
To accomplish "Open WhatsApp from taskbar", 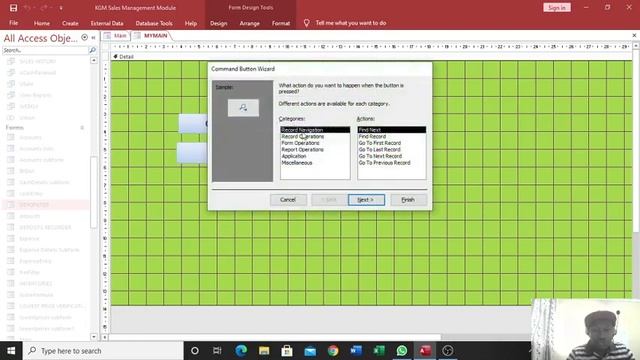I will (402, 351).
